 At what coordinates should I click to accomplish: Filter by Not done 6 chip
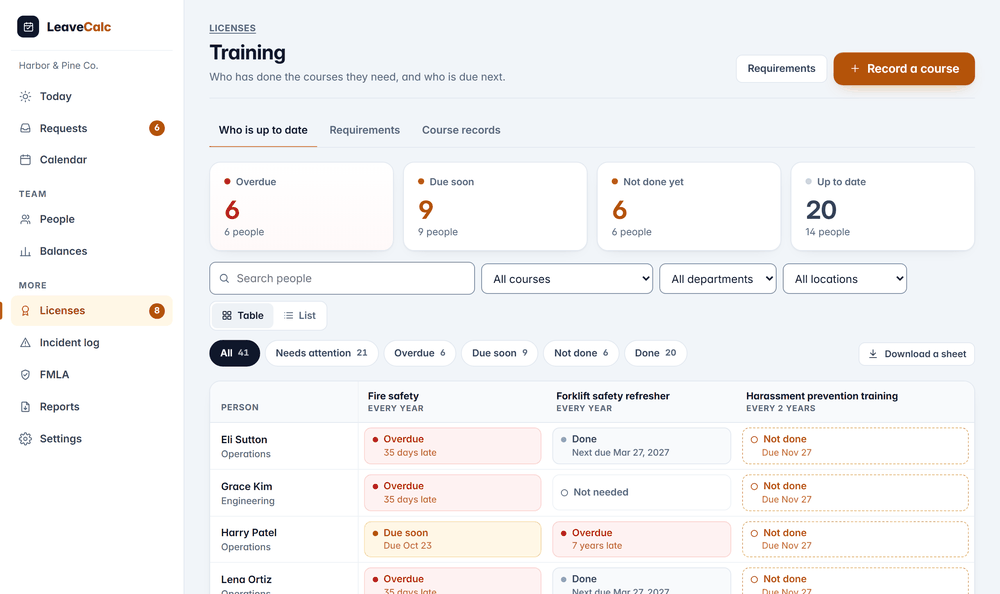[581, 353]
